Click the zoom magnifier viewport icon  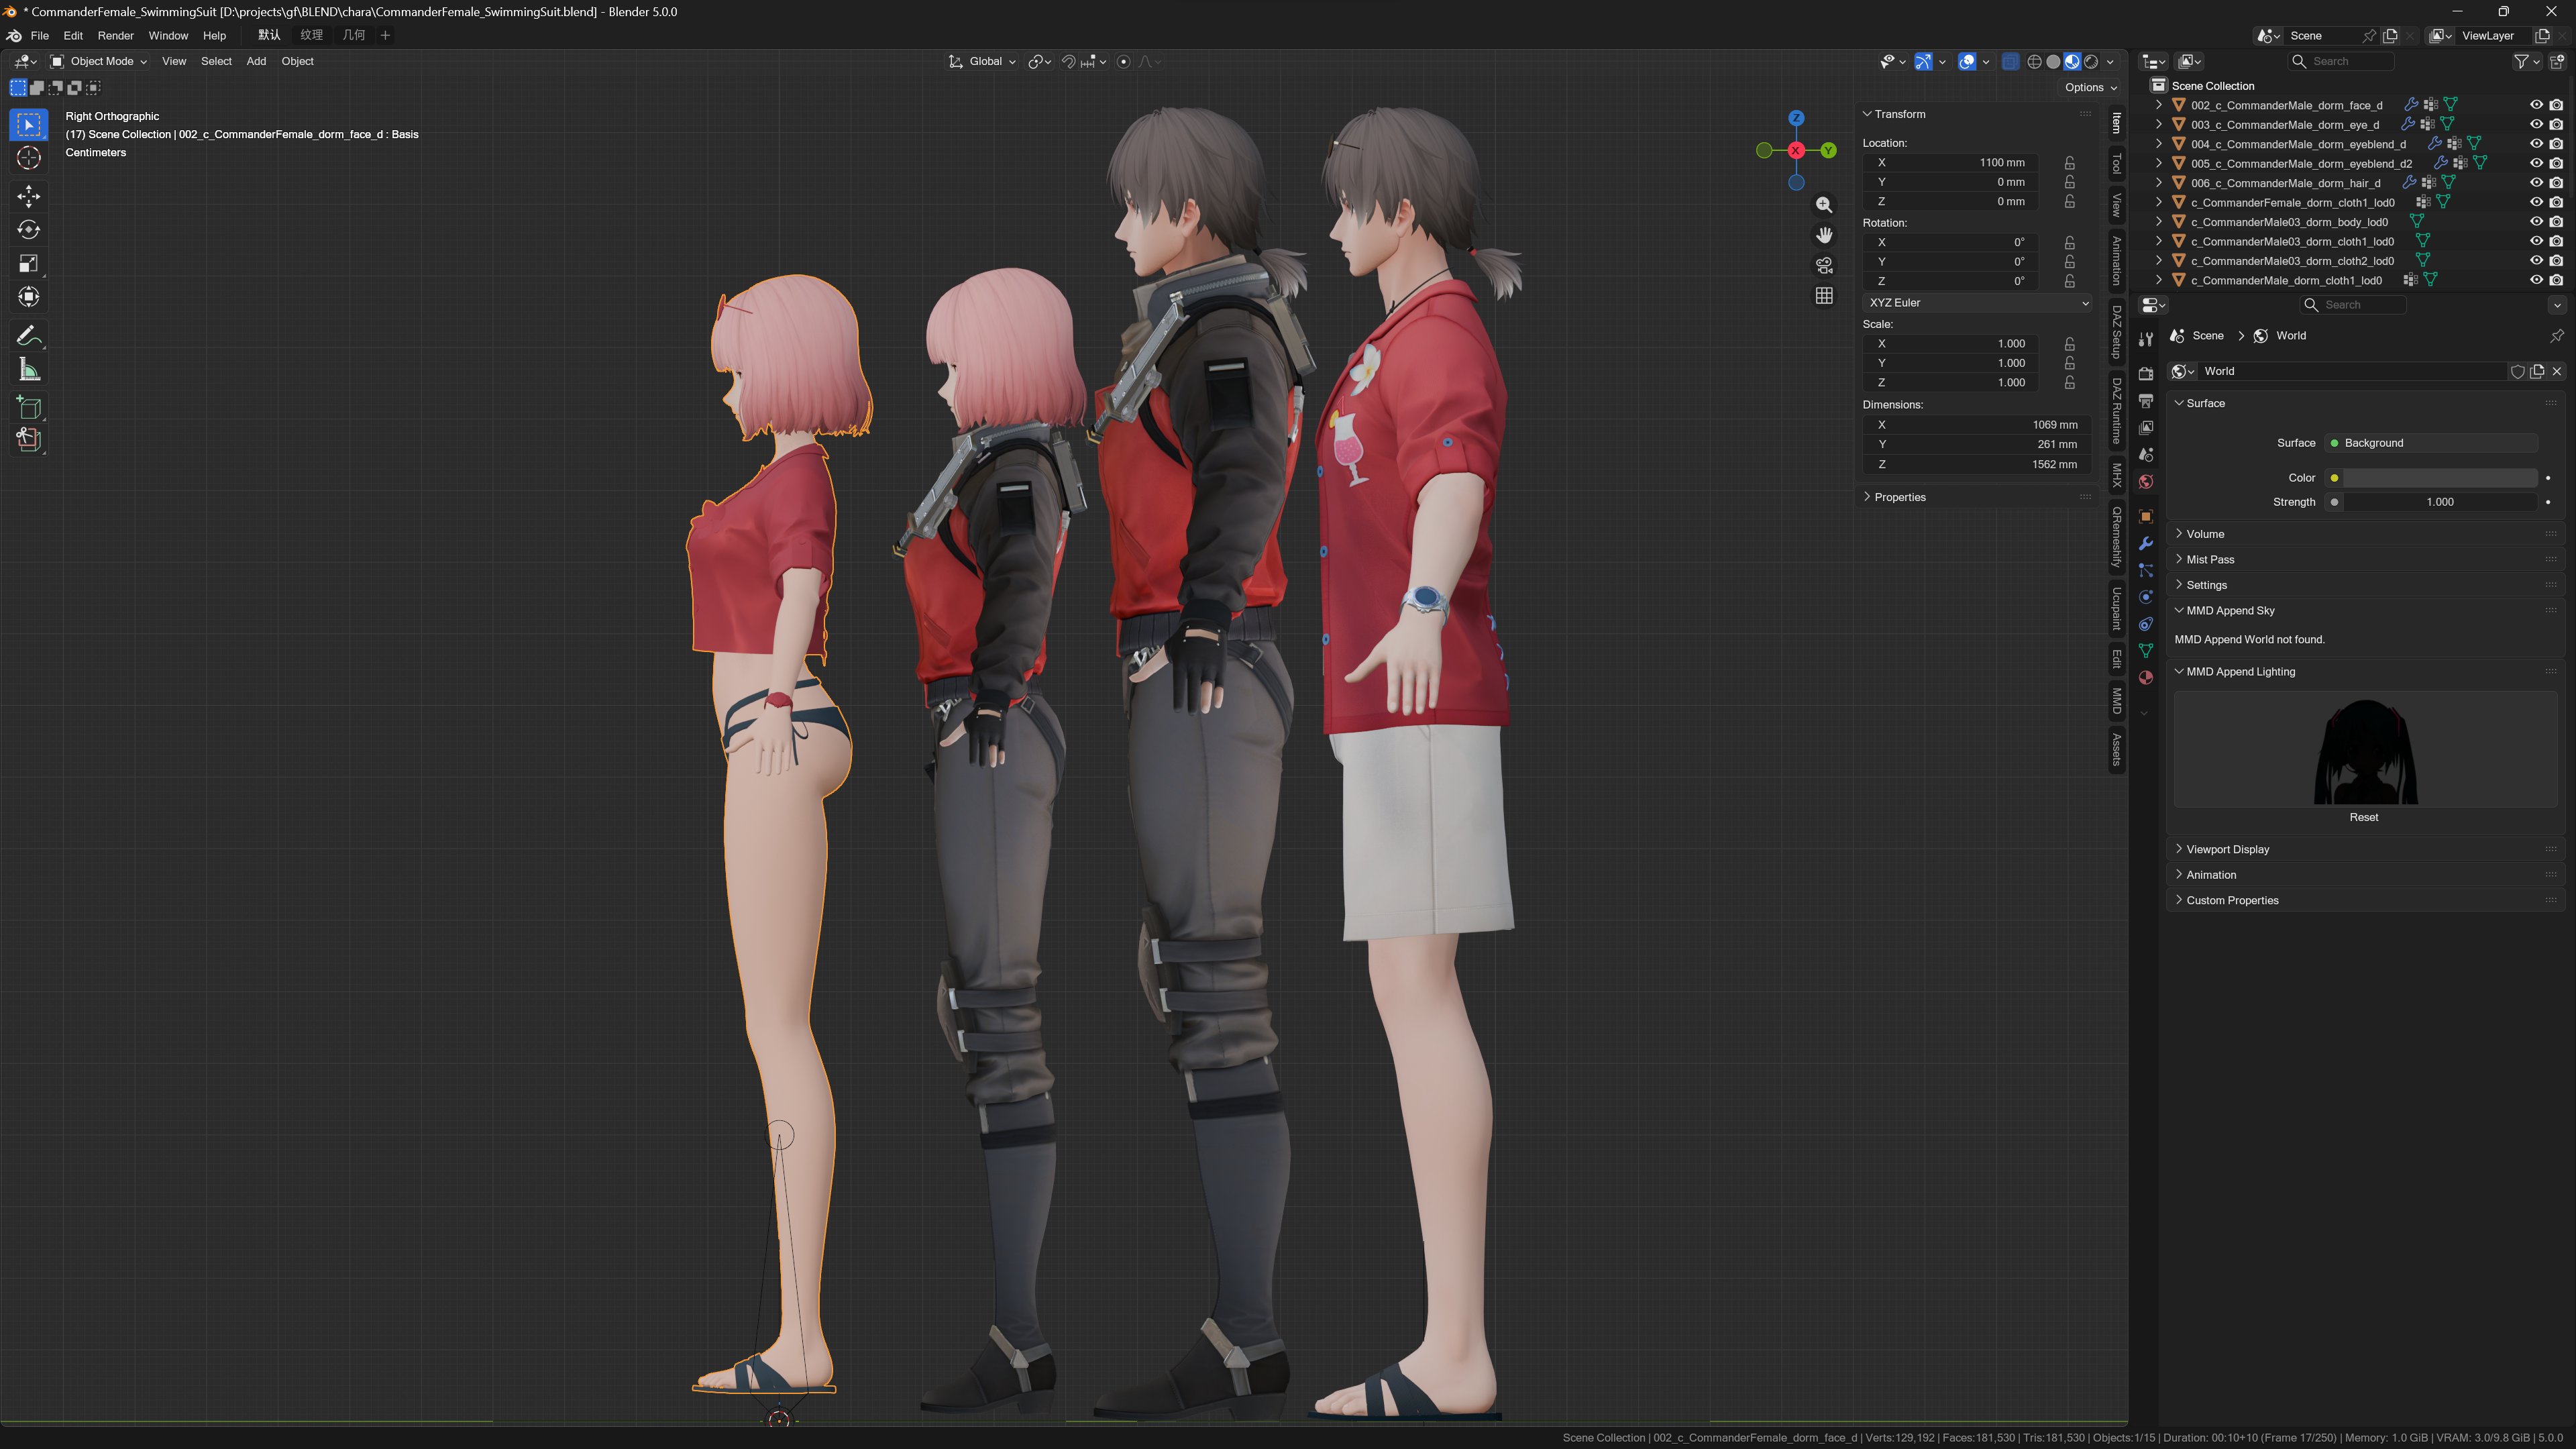tap(1824, 205)
